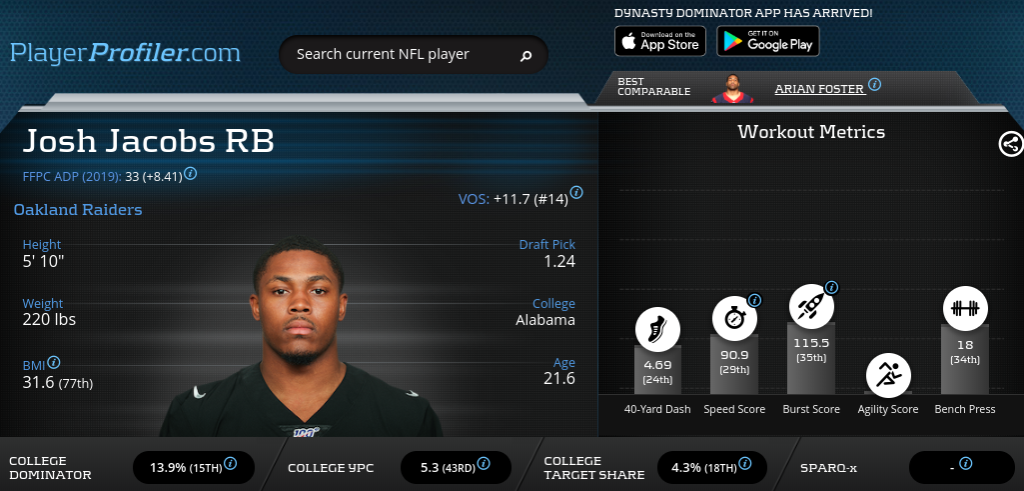Get it on Google Play button
Screen dimensions: 1024x491
point(768,41)
